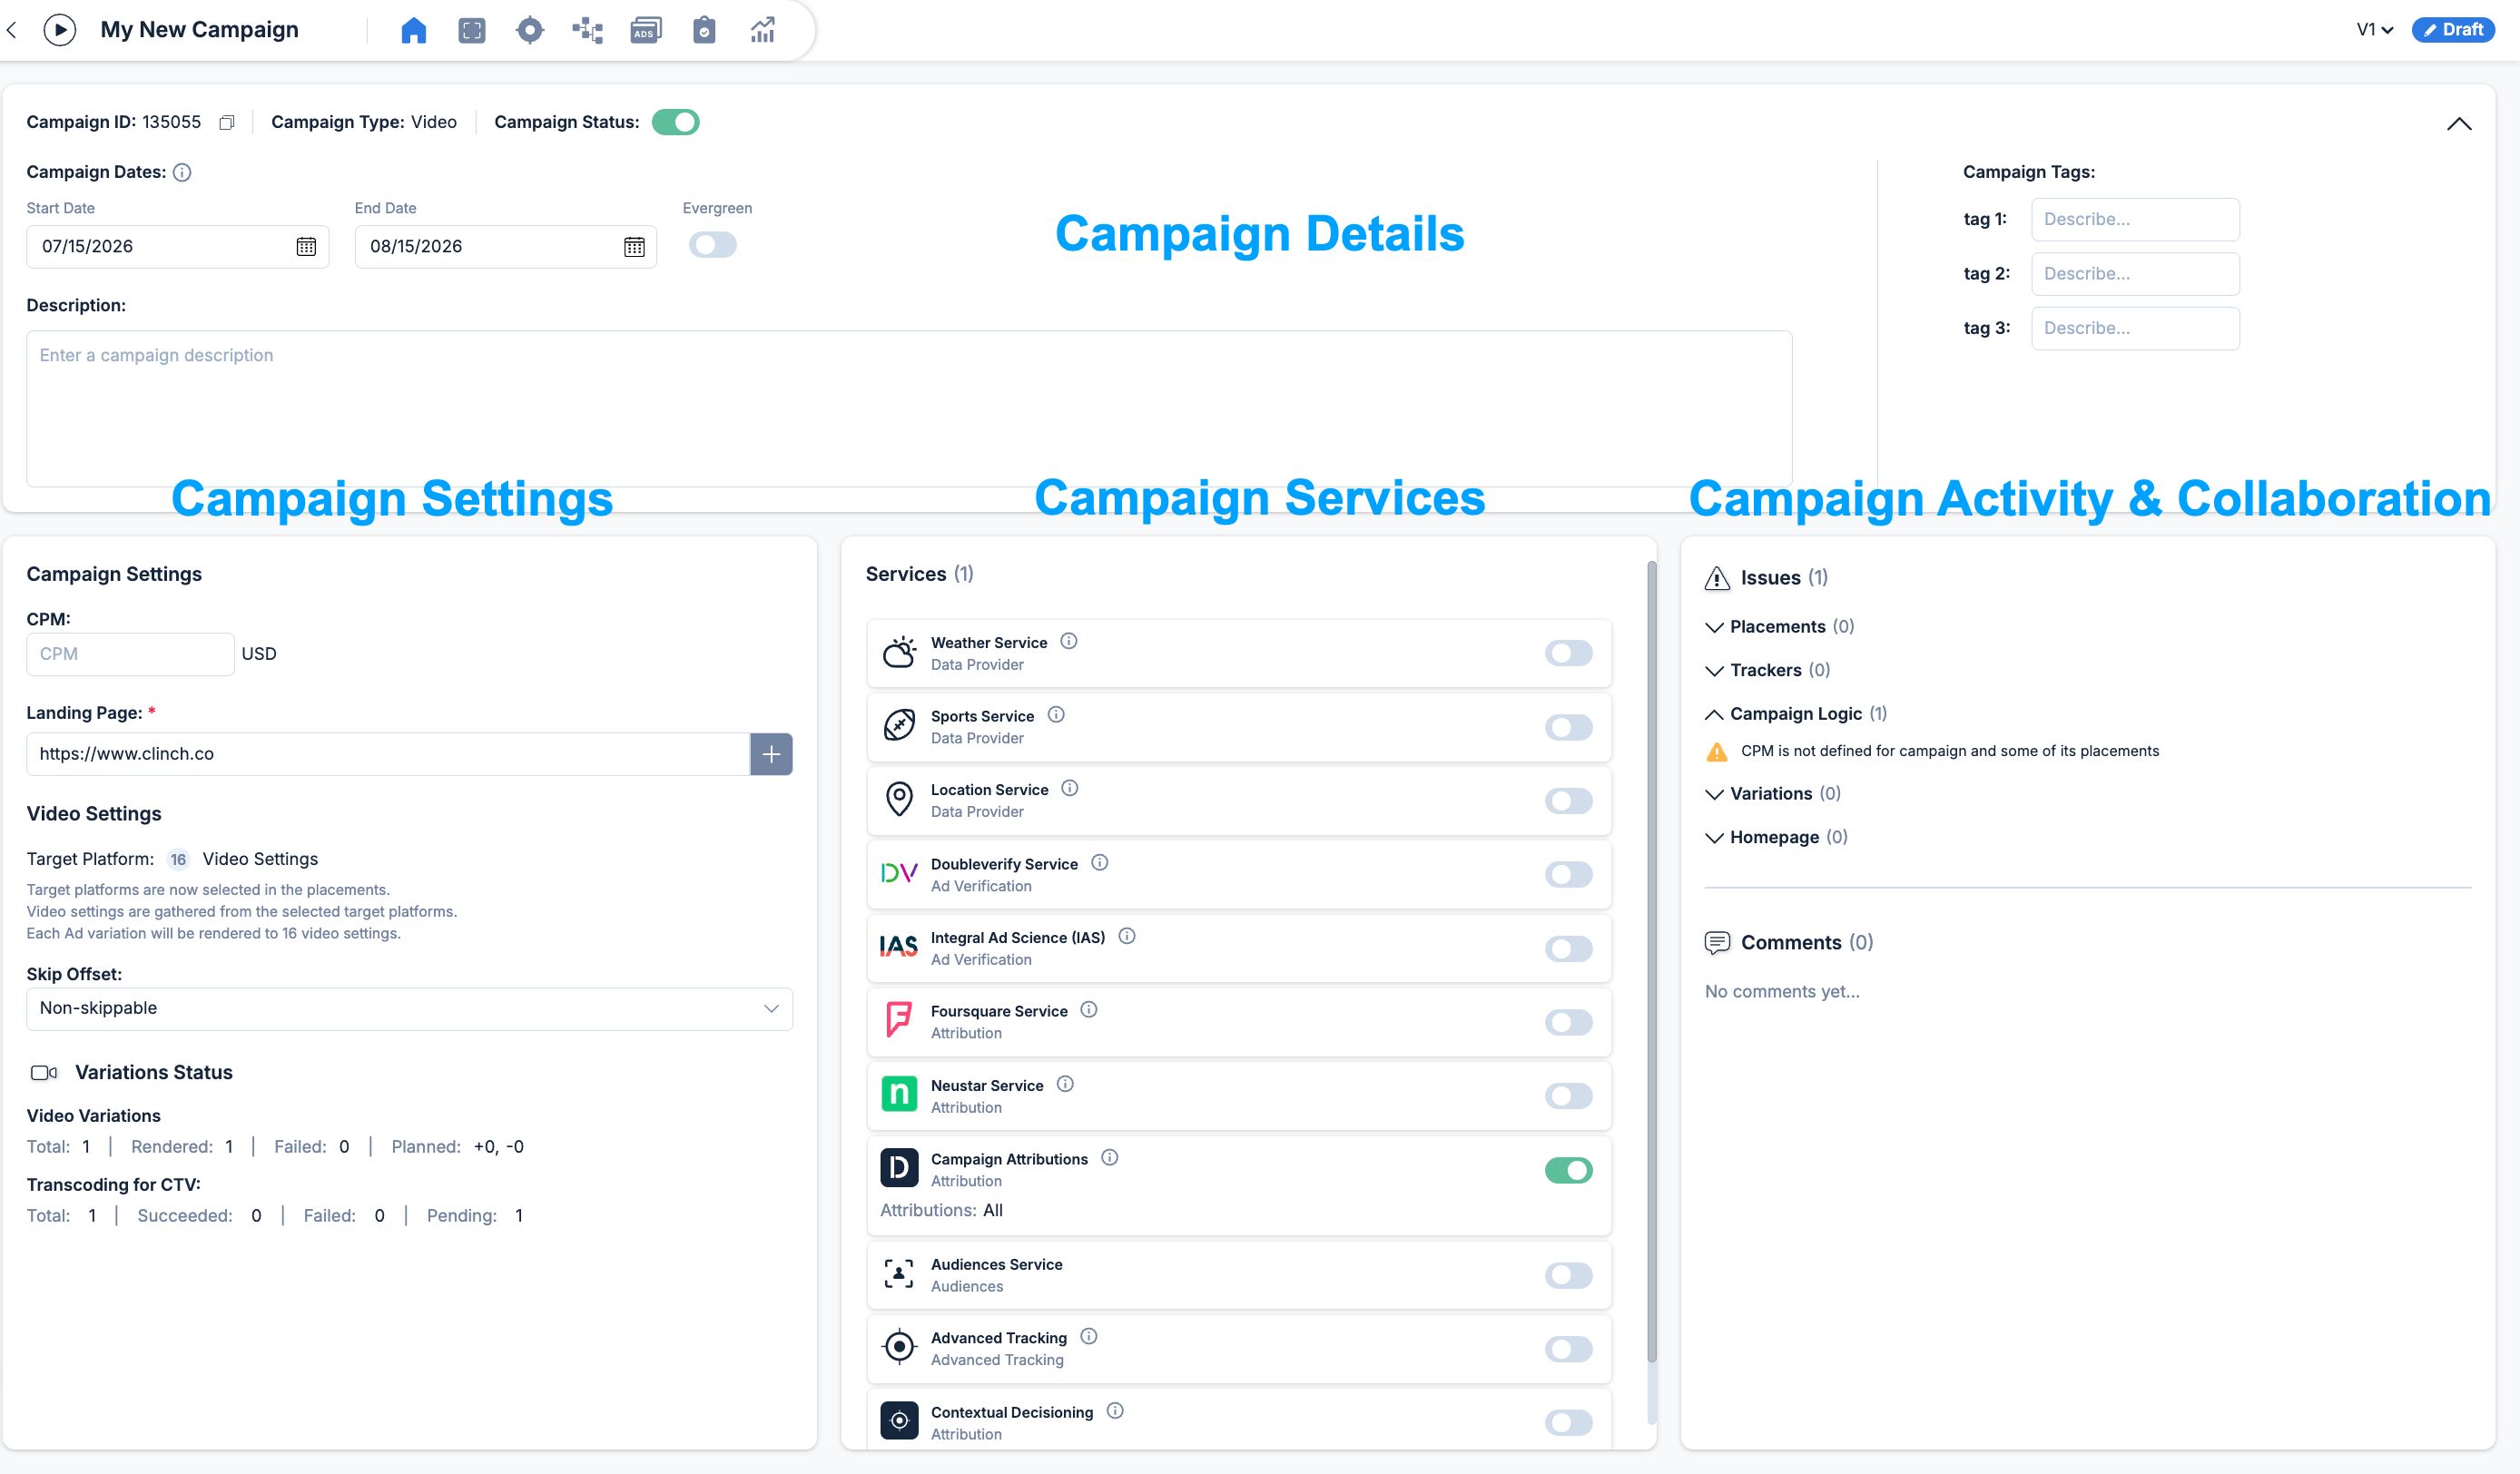Image resolution: width=2520 pixels, height=1474 pixels.
Task: Click the tag 3 Describe field
Action: pos(2135,328)
